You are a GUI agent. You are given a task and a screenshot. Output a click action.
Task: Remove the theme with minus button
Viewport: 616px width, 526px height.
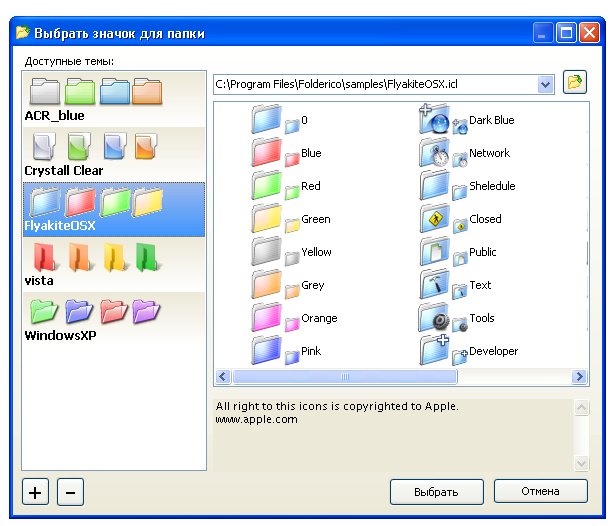point(70,492)
